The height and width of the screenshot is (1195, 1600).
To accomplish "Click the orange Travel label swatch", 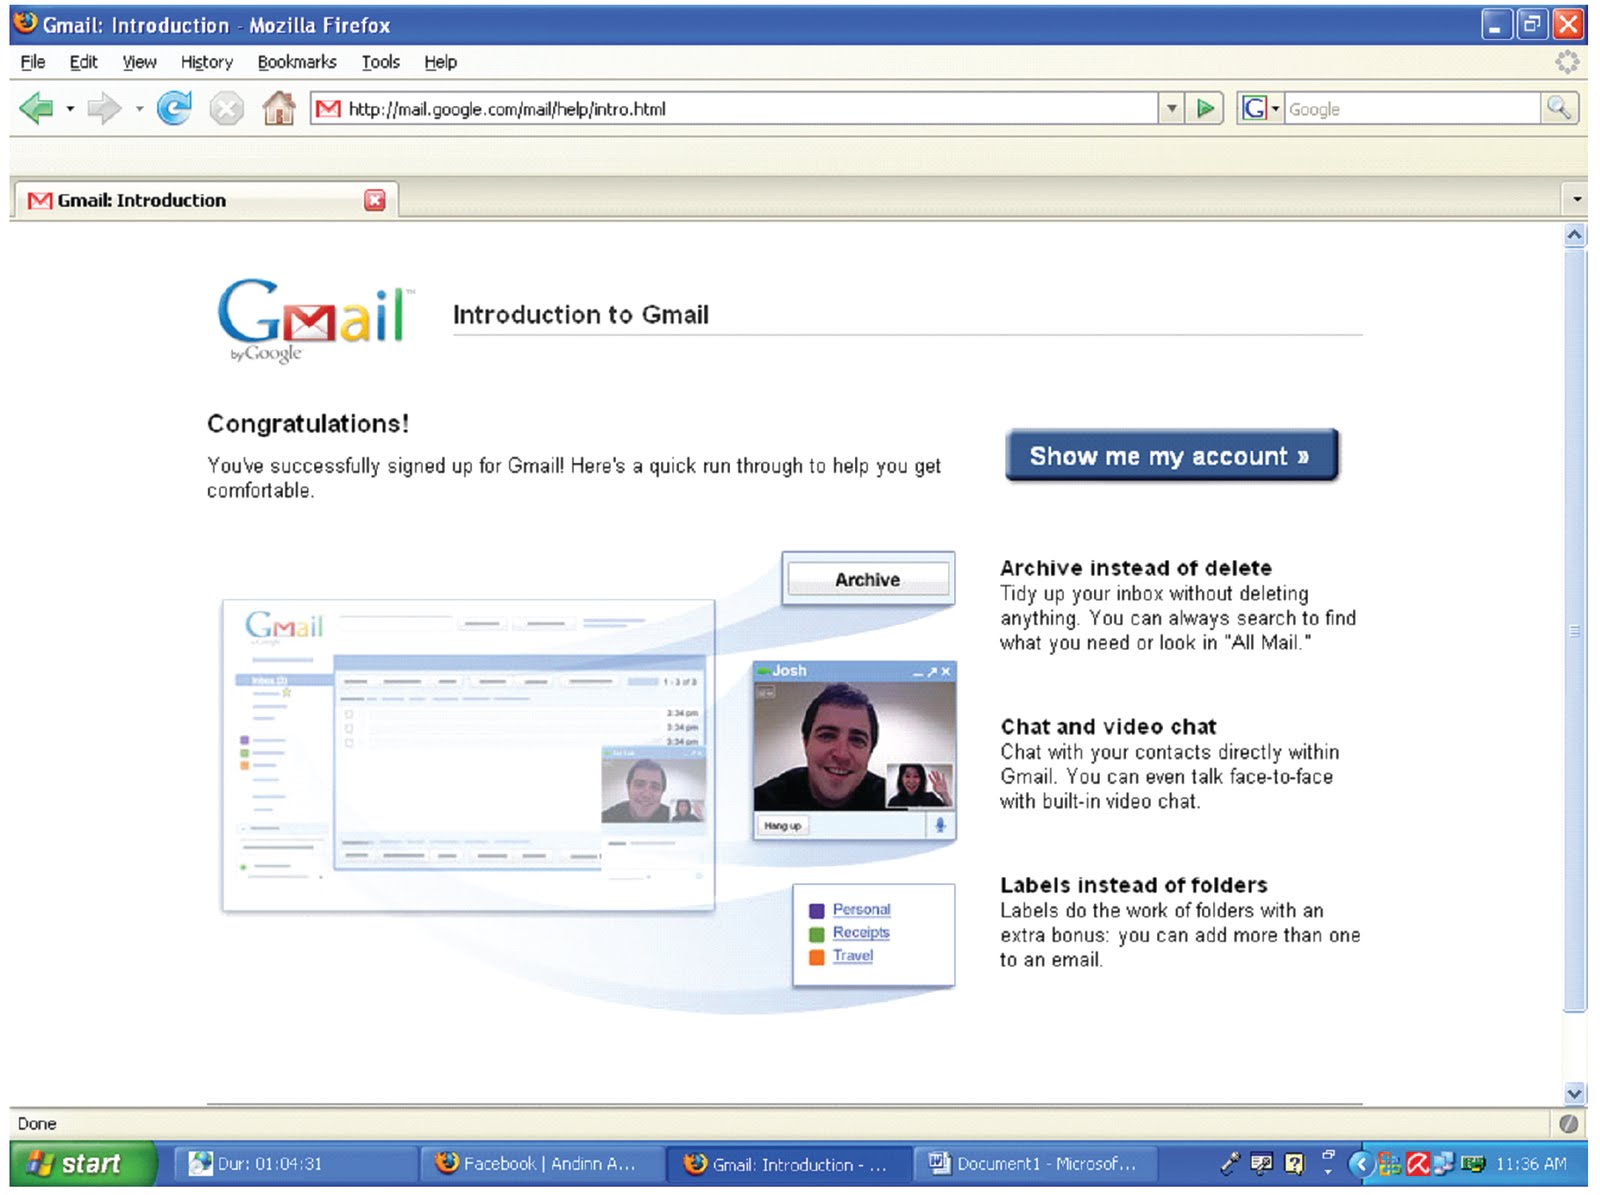I will click(816, 956).
